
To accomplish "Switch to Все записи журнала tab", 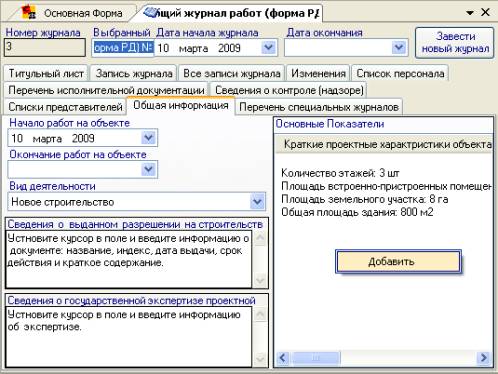I will tap(232, 73).
